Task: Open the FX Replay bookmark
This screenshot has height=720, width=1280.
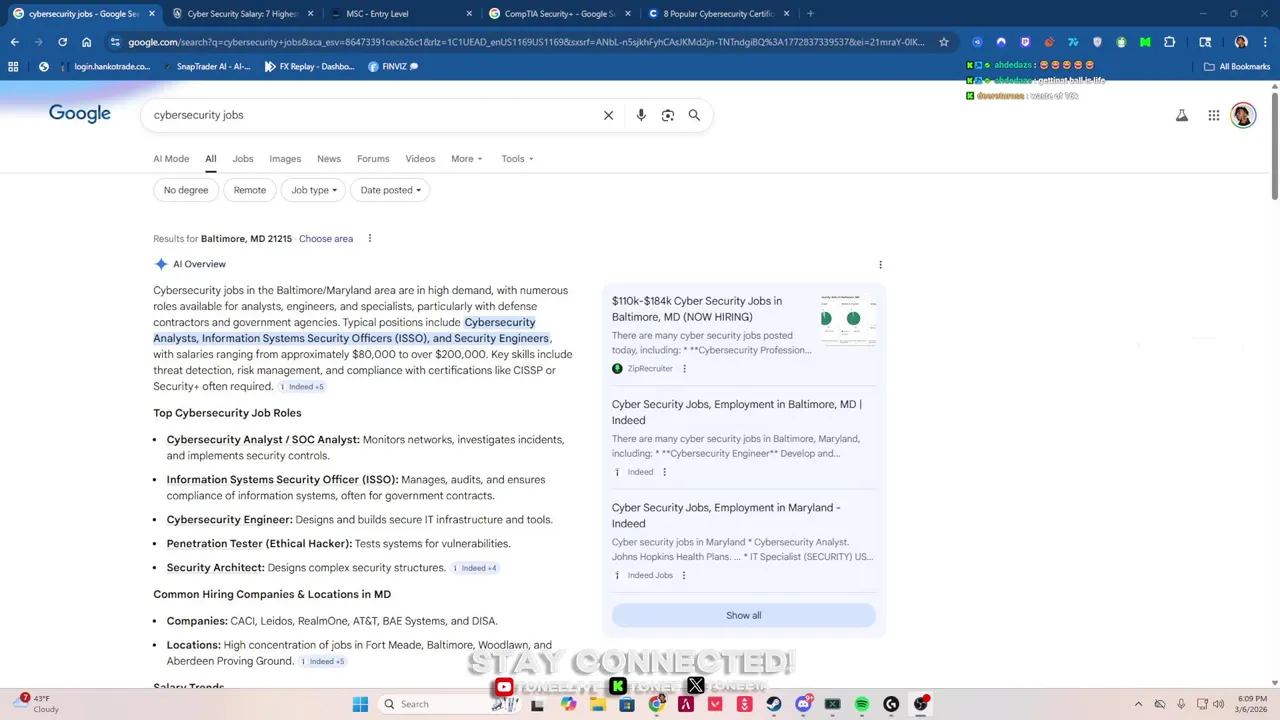Action: [x=309, y=67]
